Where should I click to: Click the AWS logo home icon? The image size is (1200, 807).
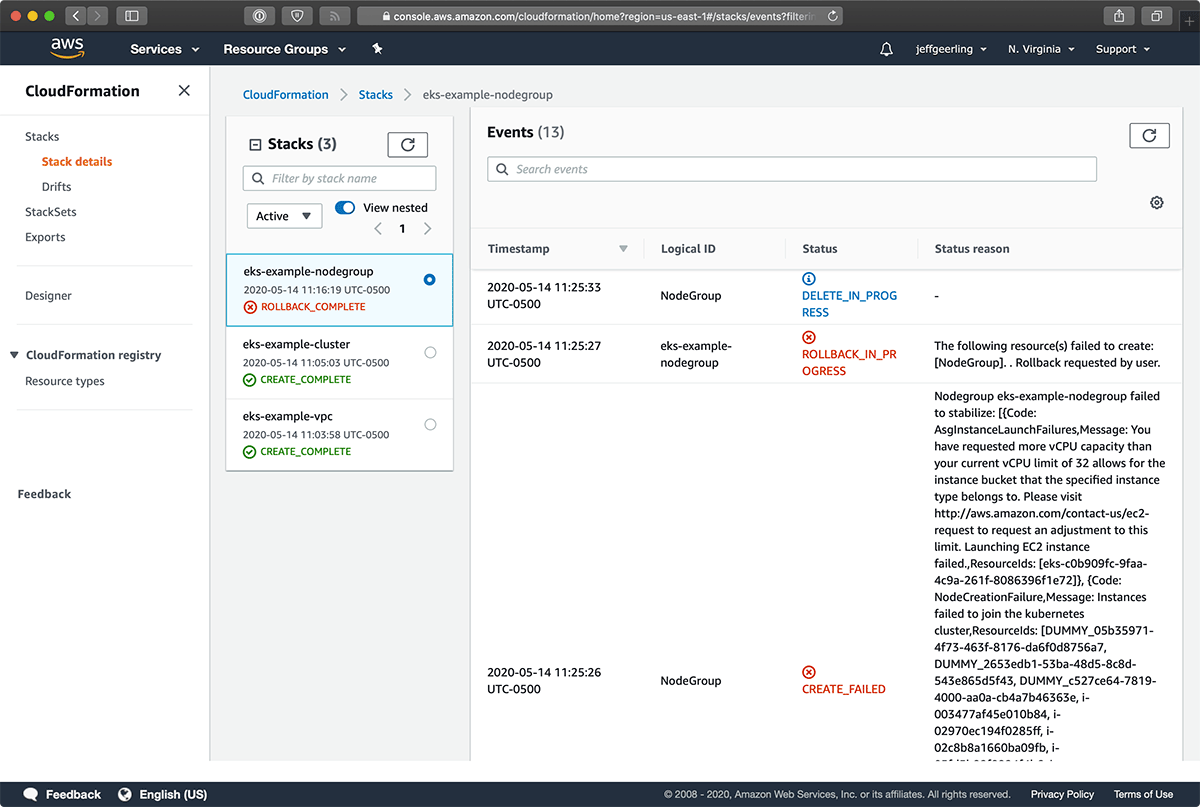[68, 48]
